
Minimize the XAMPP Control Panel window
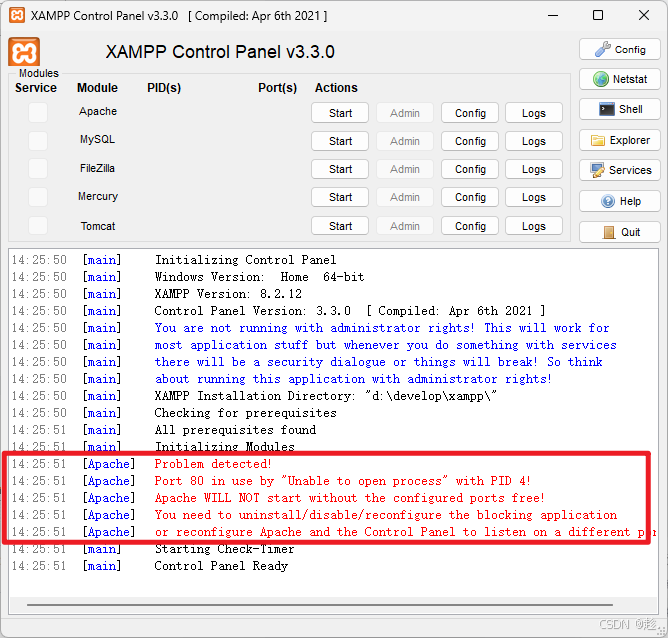[553, 16]
